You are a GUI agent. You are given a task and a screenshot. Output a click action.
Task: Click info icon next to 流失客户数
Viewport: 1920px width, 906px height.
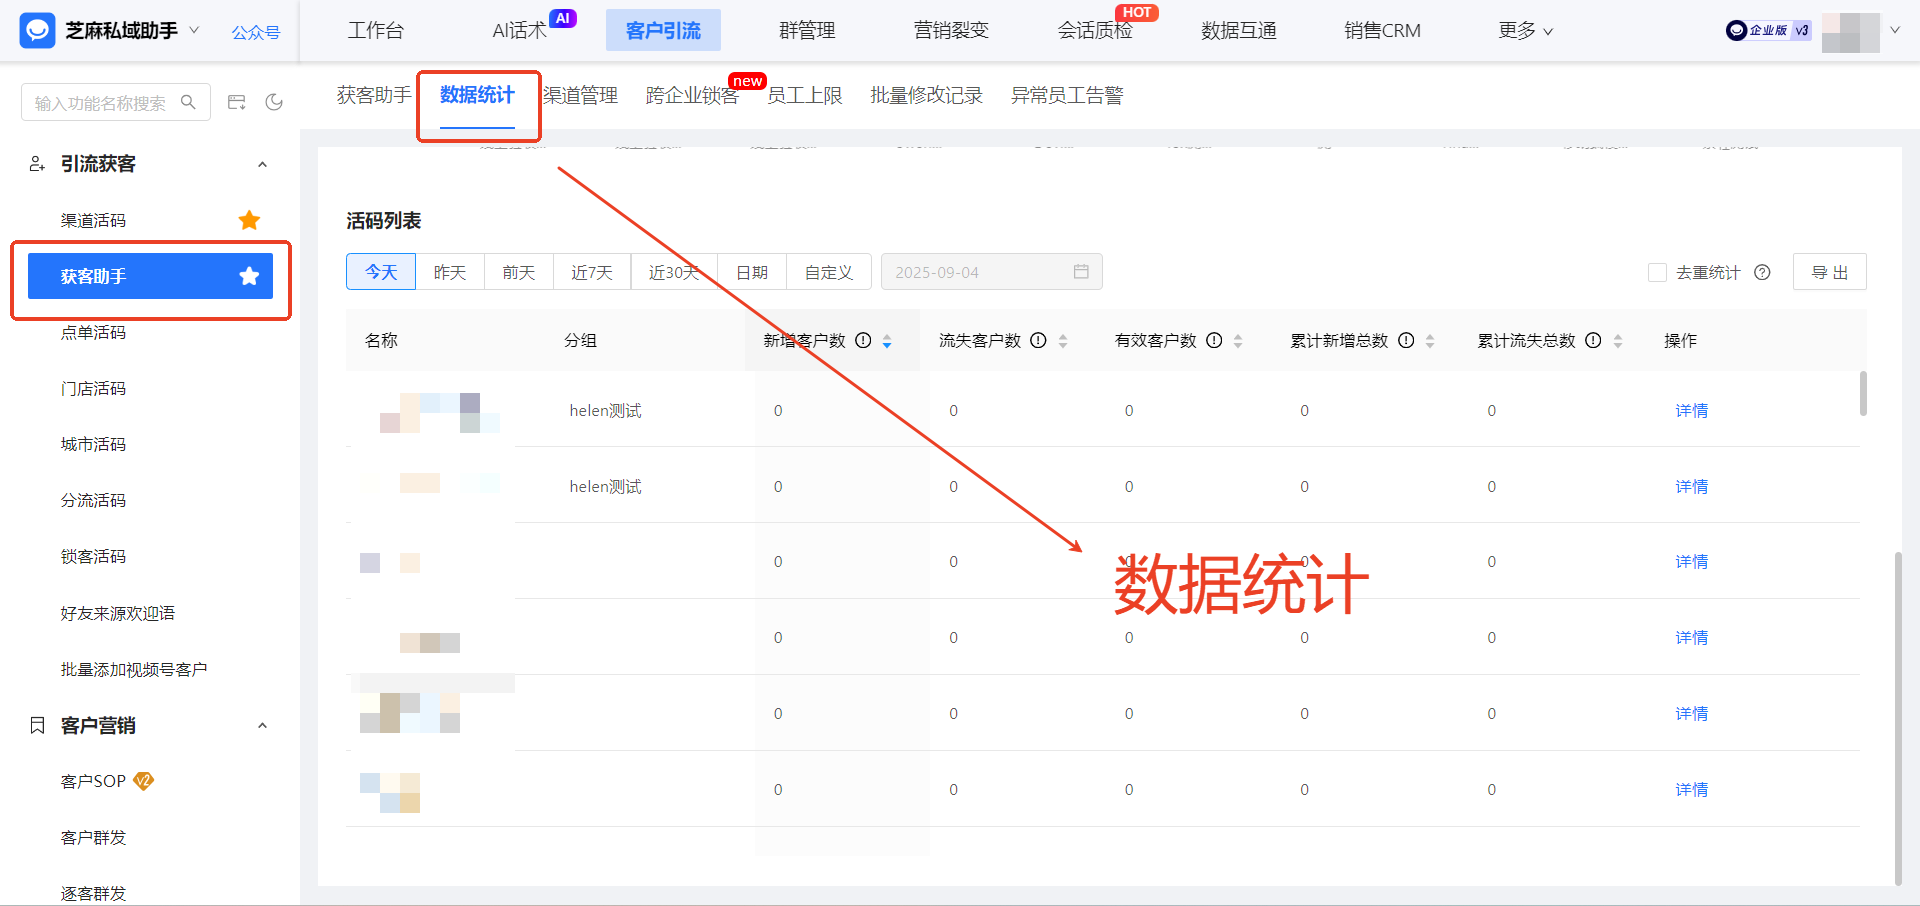pos(1038,340)
